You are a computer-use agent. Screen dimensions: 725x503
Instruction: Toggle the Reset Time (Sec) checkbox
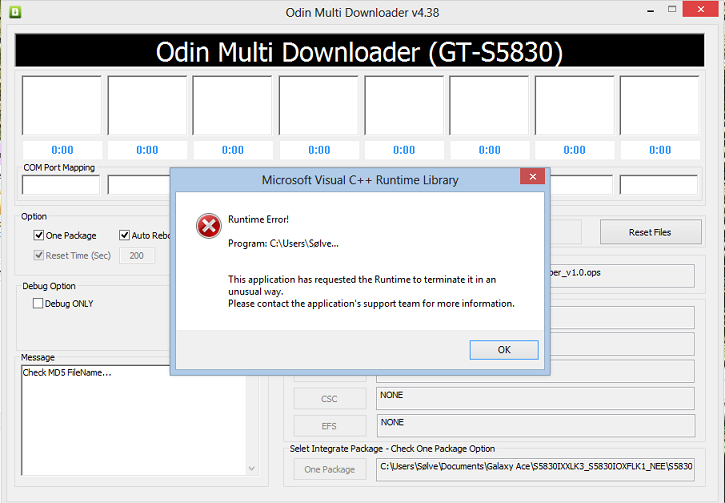point(39,255)
